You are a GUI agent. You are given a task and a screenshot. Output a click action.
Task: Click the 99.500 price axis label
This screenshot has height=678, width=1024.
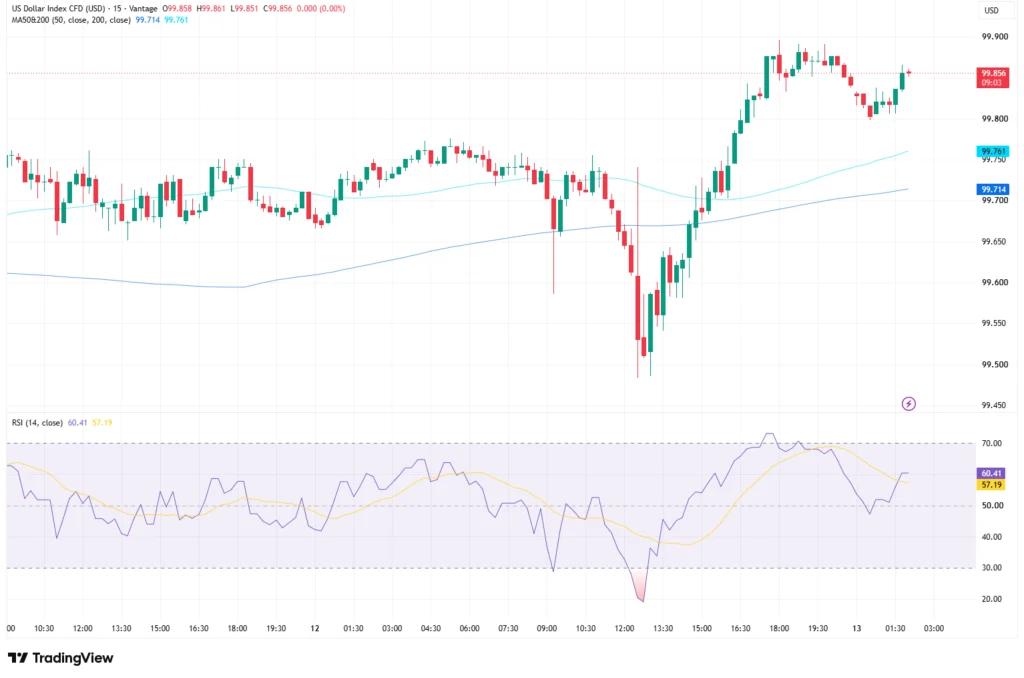pyautogui.click(x=995, y=364)
